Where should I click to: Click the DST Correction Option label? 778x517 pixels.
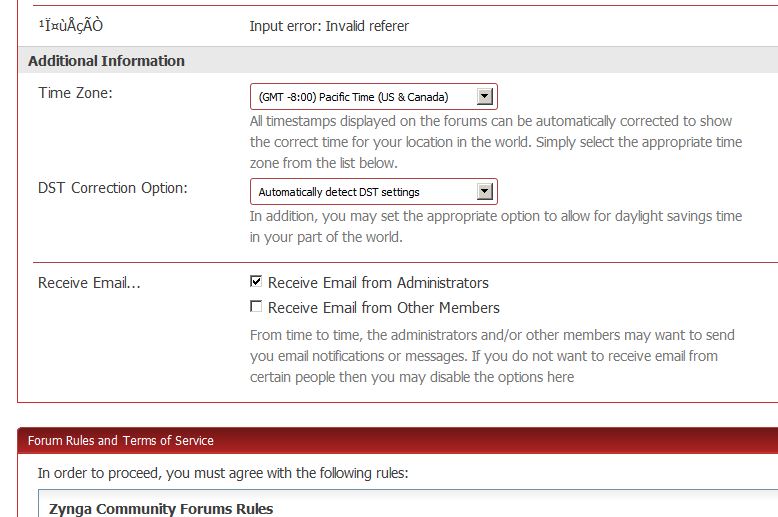[113, 188]
